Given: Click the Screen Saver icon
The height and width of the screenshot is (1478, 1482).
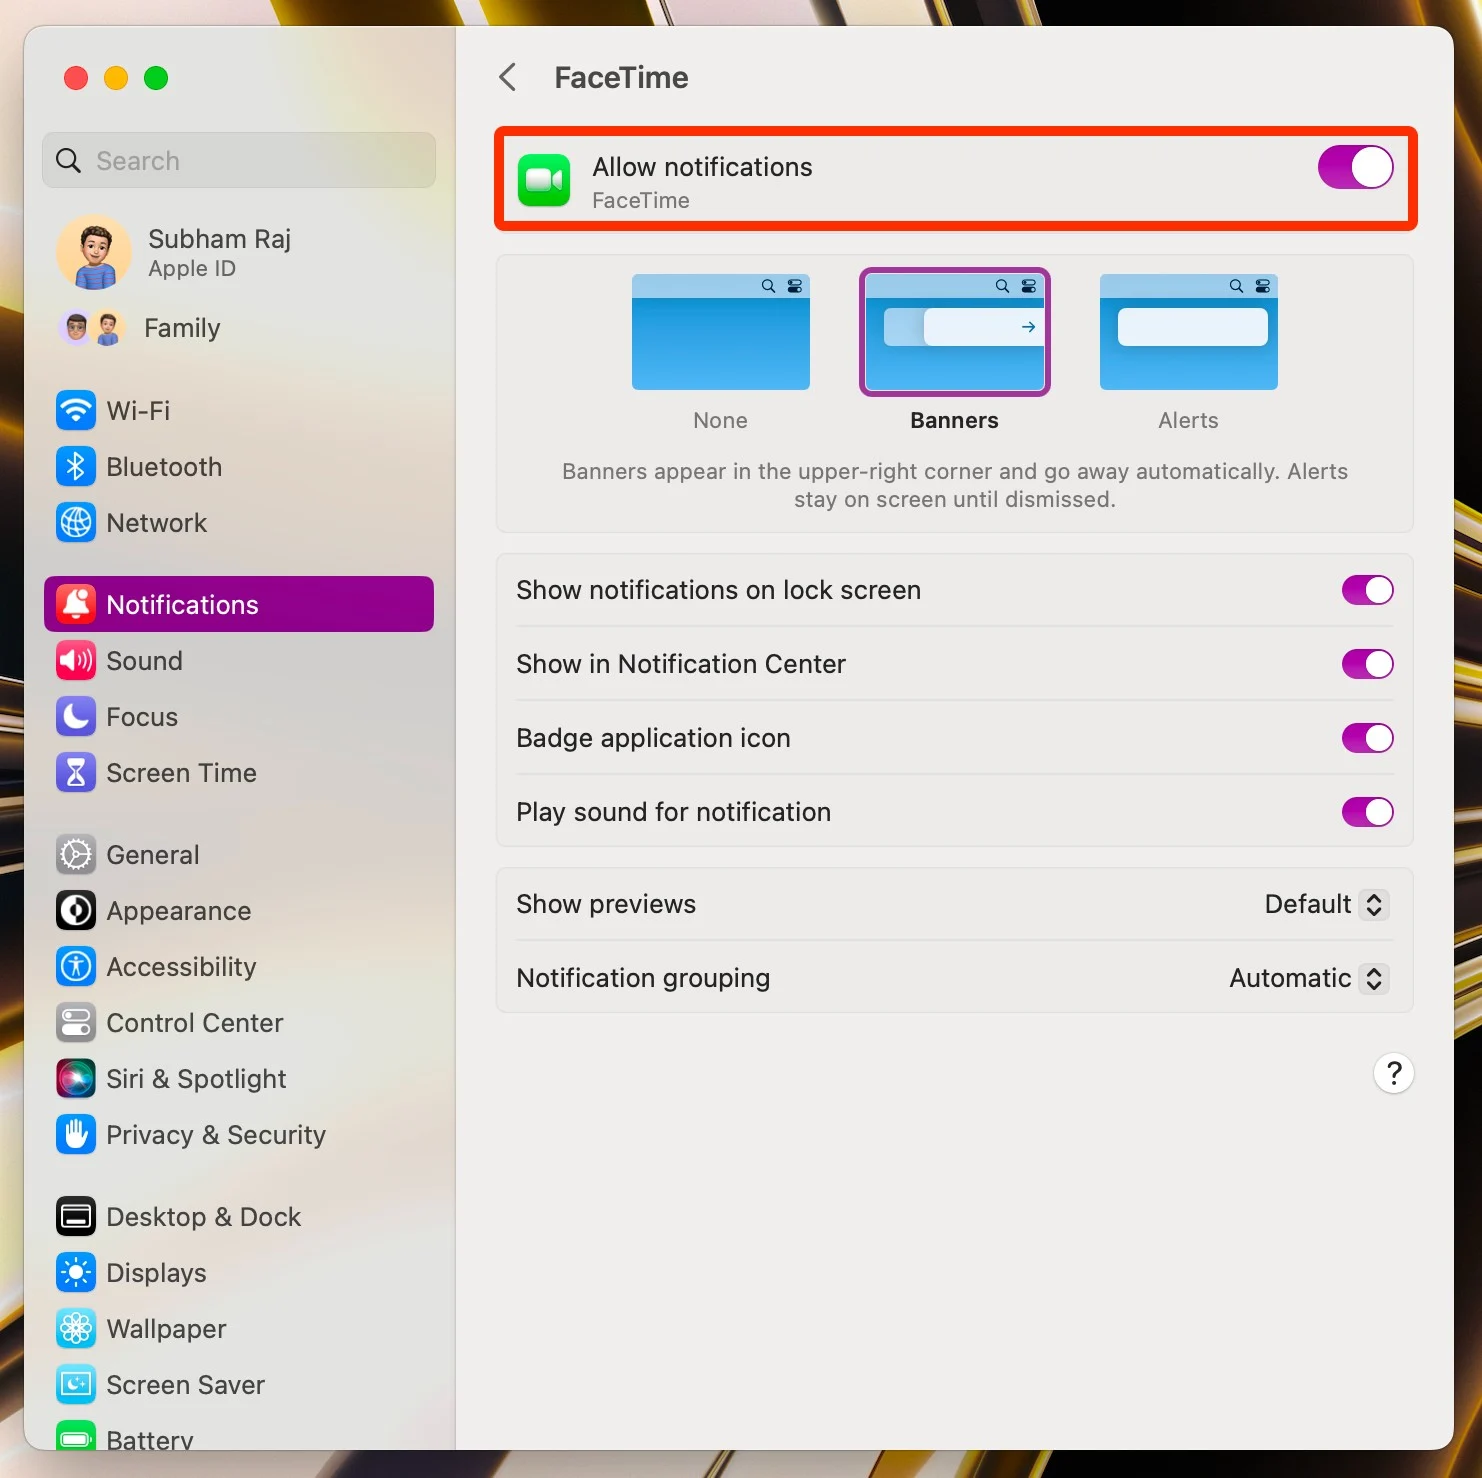Looking at the screenshot, I should (x=76, y=1385).
